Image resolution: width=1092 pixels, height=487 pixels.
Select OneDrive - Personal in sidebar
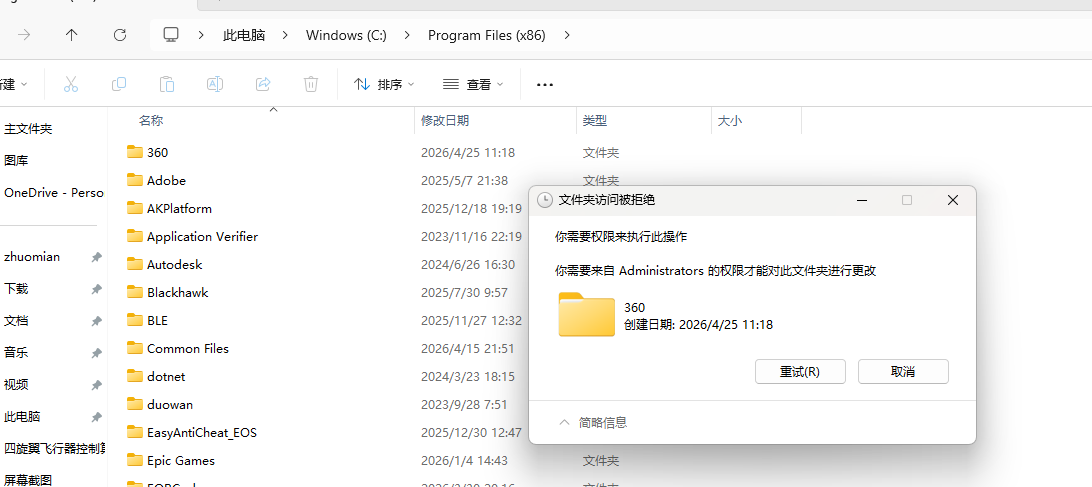52,193
